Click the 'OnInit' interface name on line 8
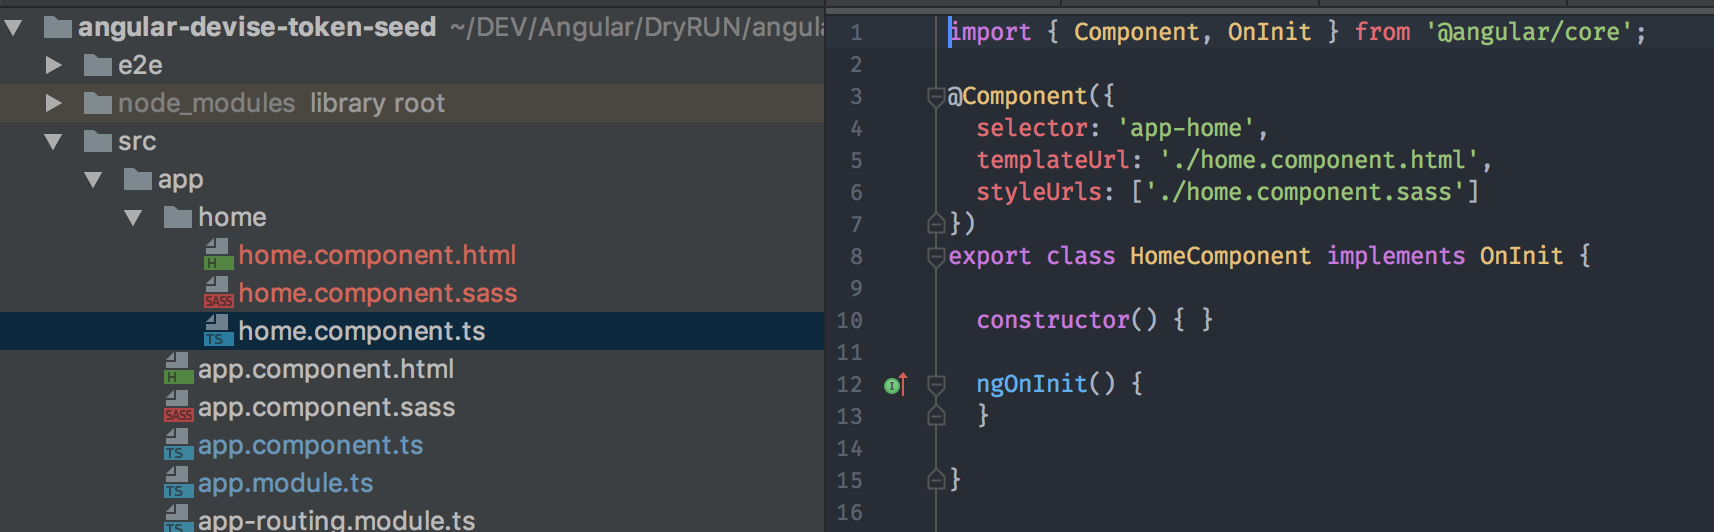 pyautogui.click(x=1521, y=256)
